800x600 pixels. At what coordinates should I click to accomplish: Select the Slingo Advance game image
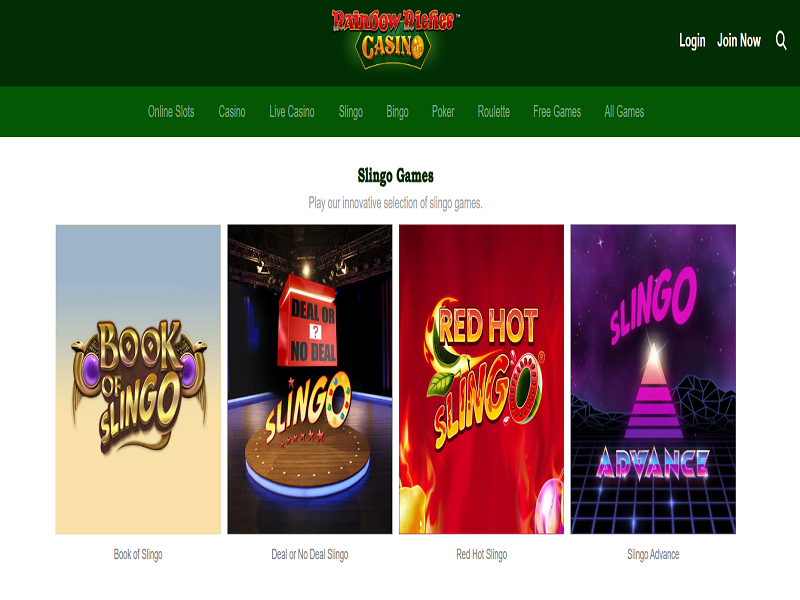(x=653, y=379)
